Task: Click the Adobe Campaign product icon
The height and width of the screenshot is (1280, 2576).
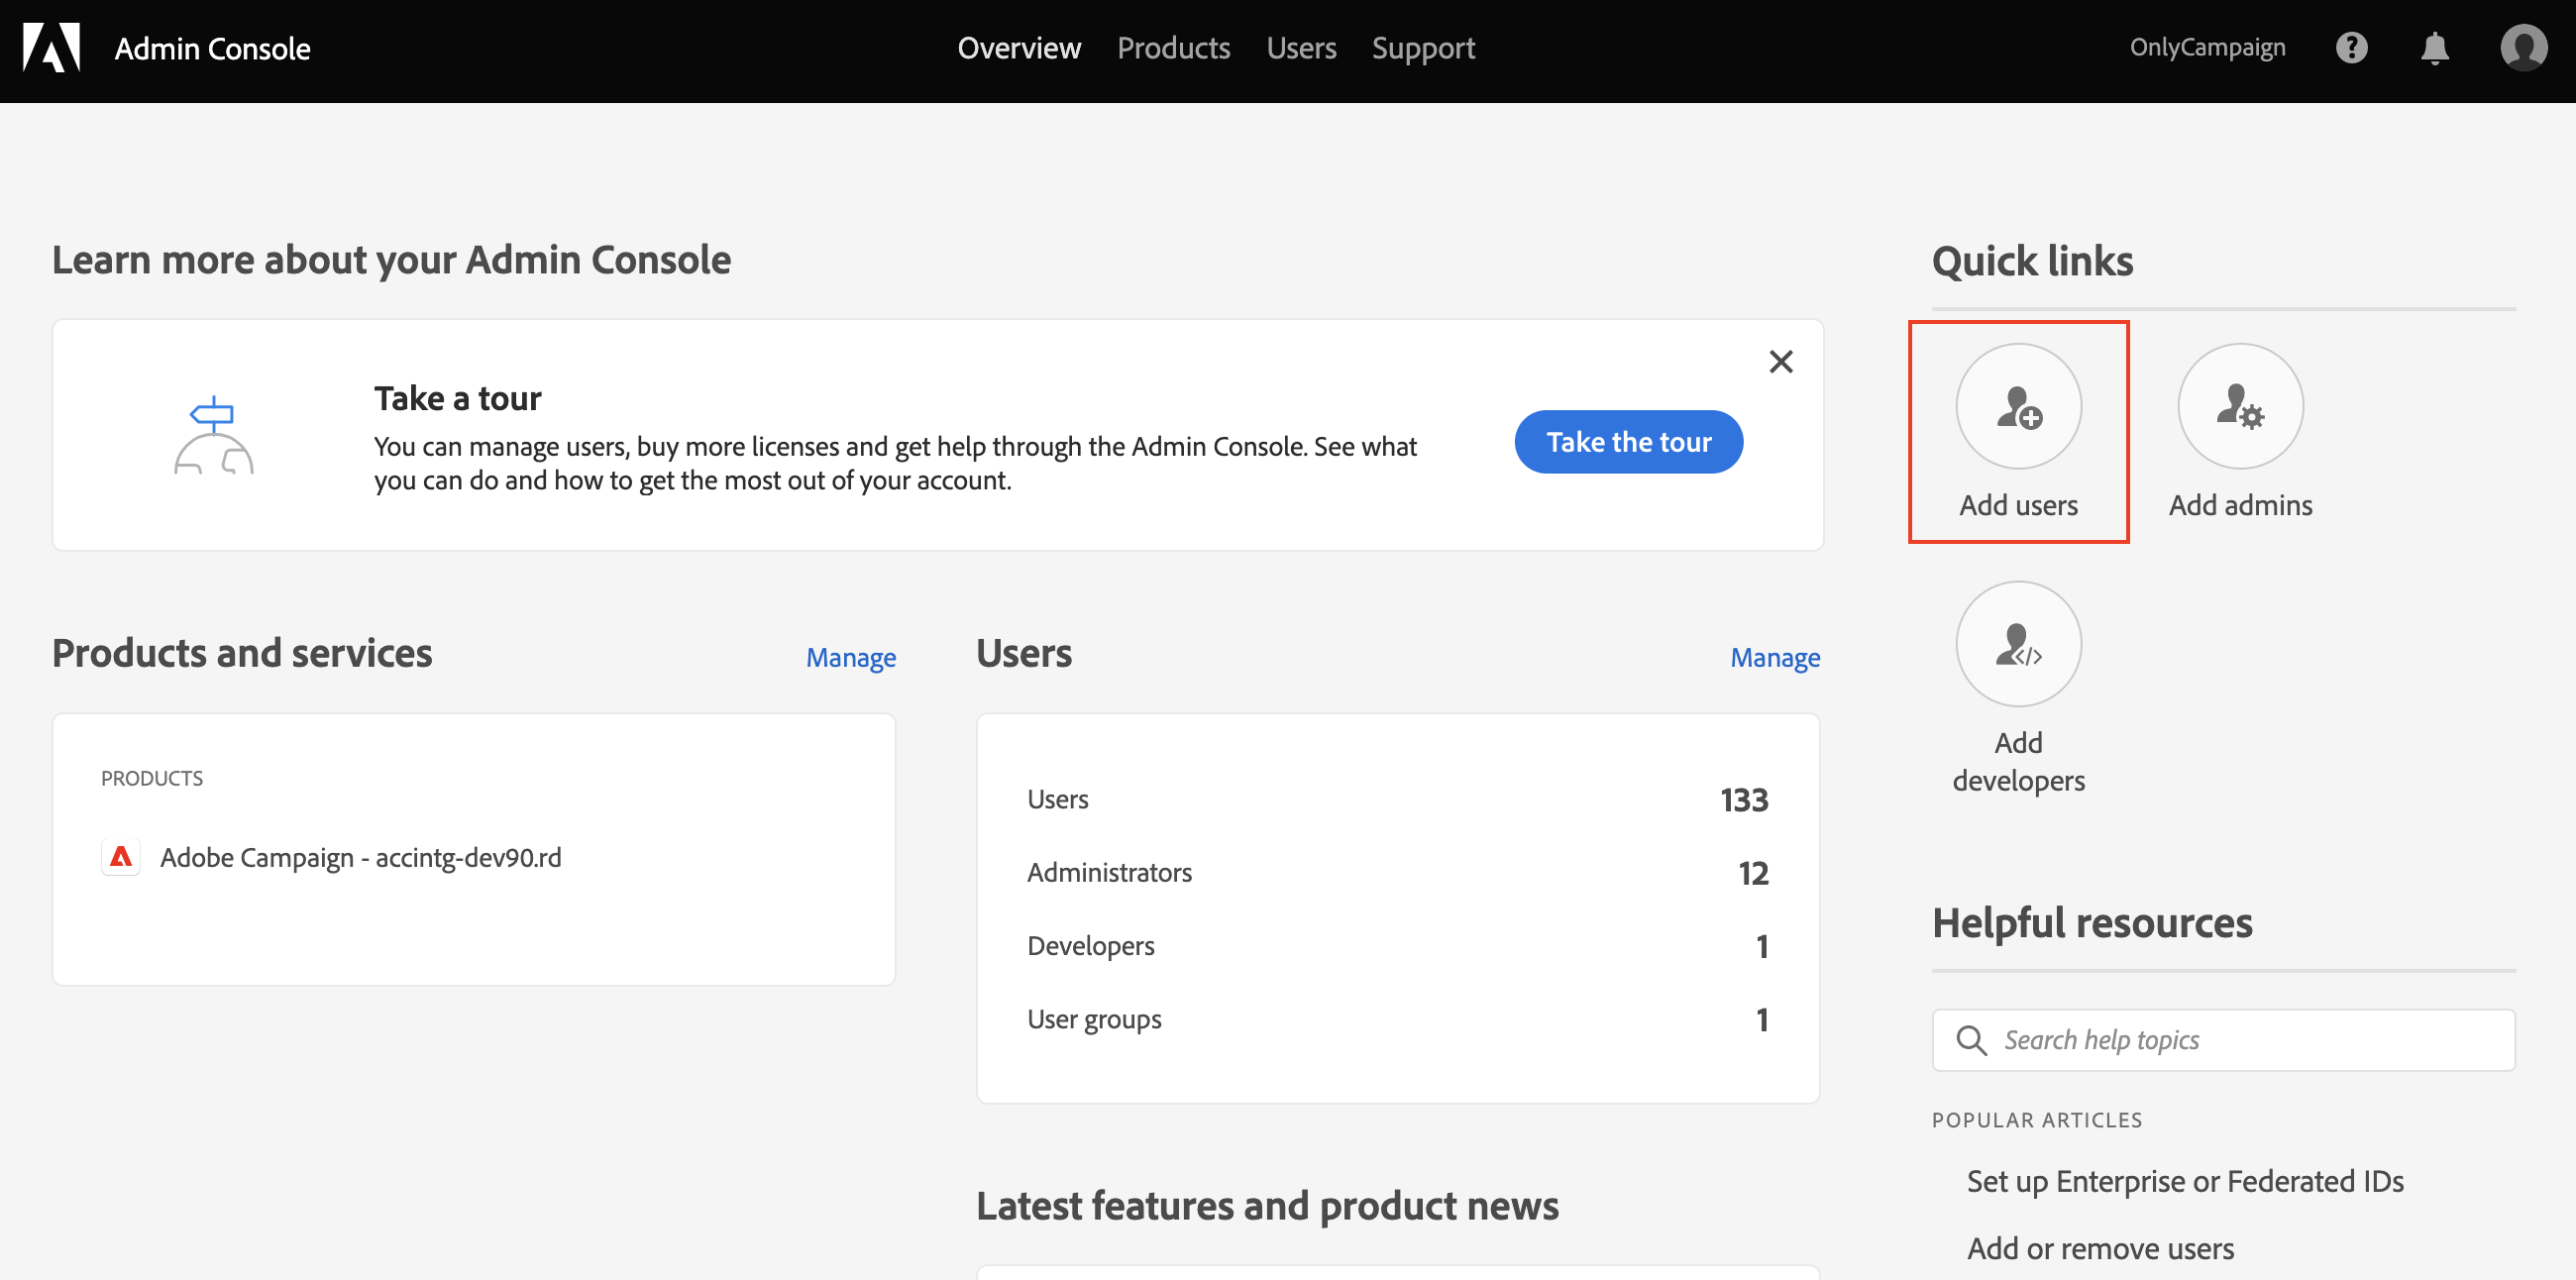Action: tap(121, 857)
